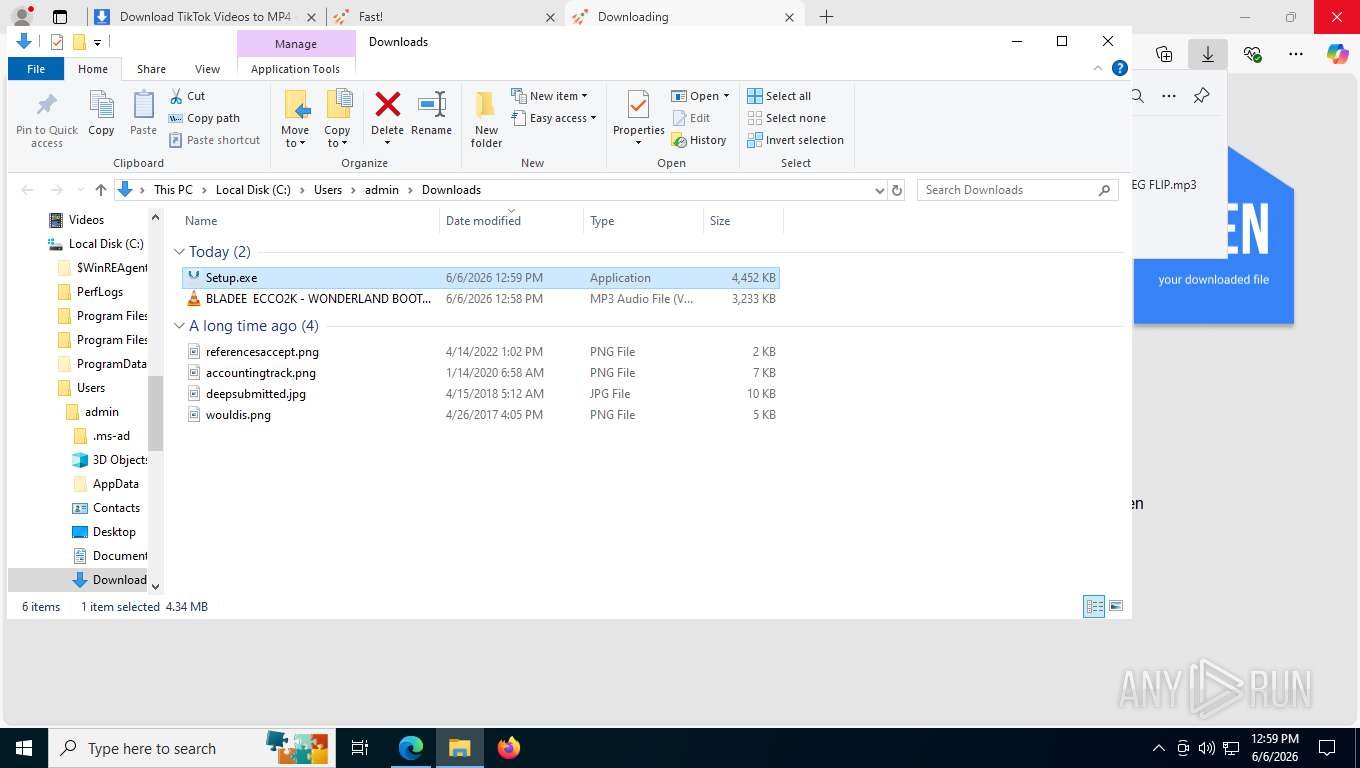
Task: Rename the selected file
Action: tap(431, 113)
